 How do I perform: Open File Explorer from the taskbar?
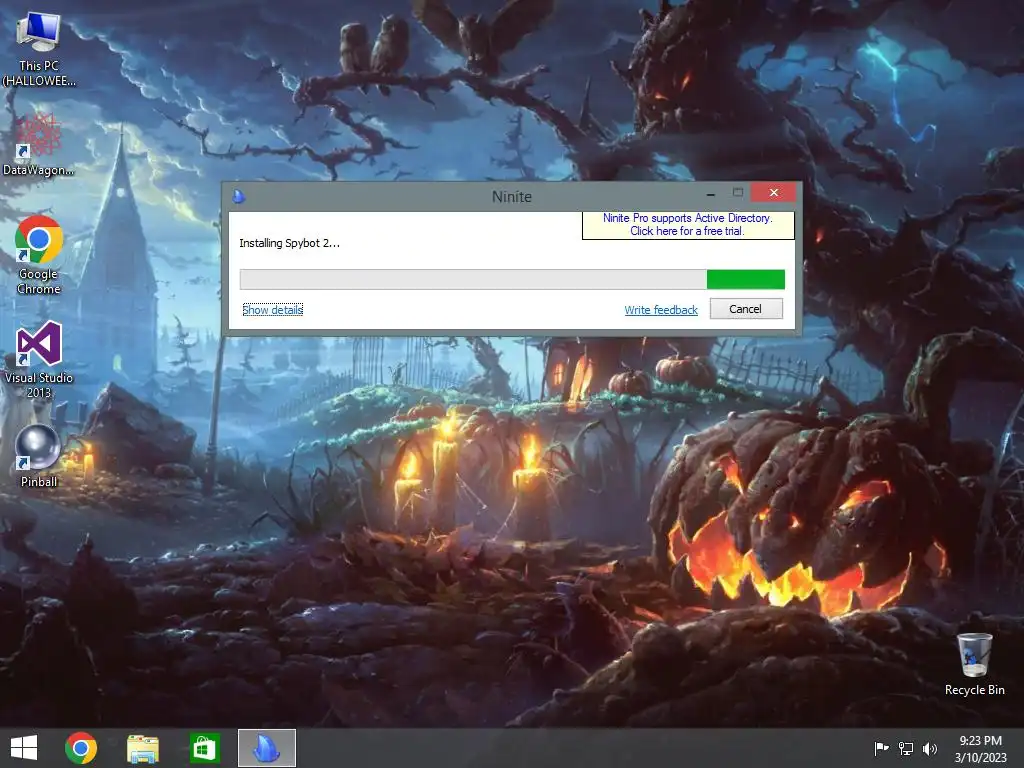tap(142, 748)
